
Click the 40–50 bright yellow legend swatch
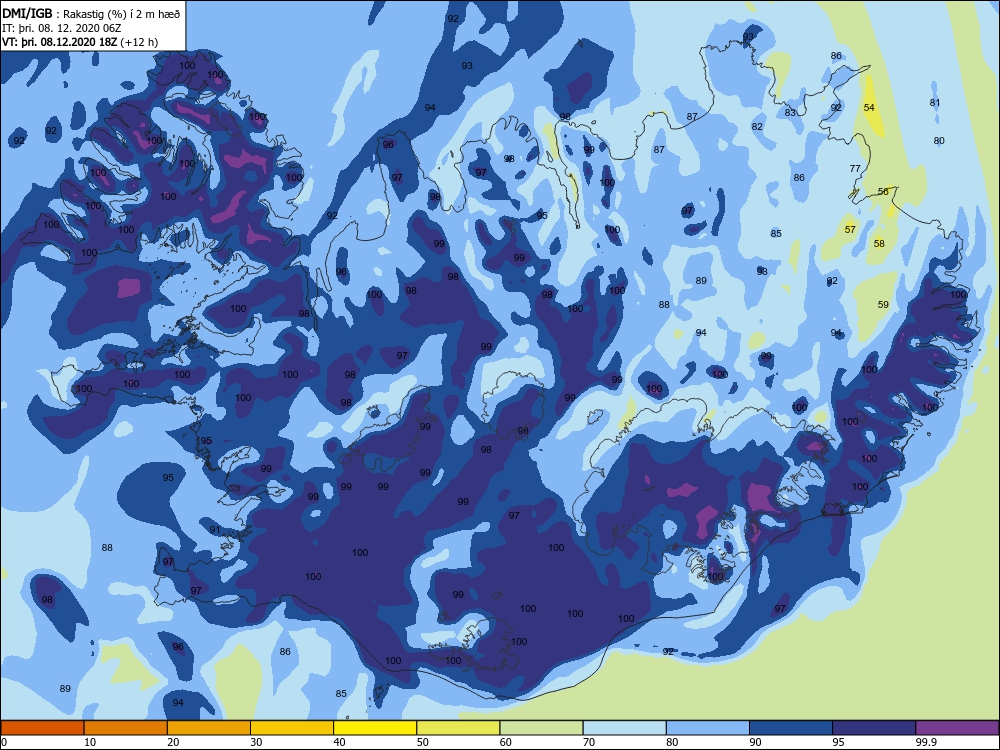(x=375, y=728)
